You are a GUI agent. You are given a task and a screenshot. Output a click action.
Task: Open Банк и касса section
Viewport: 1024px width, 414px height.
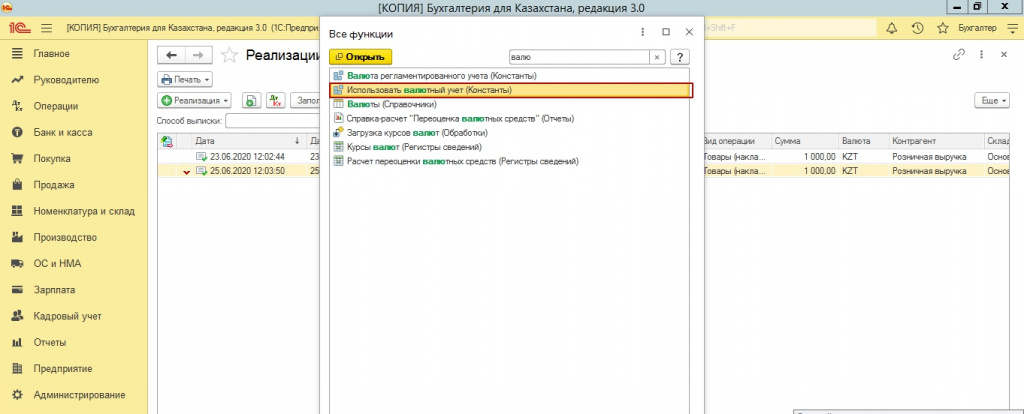(63, 132)
